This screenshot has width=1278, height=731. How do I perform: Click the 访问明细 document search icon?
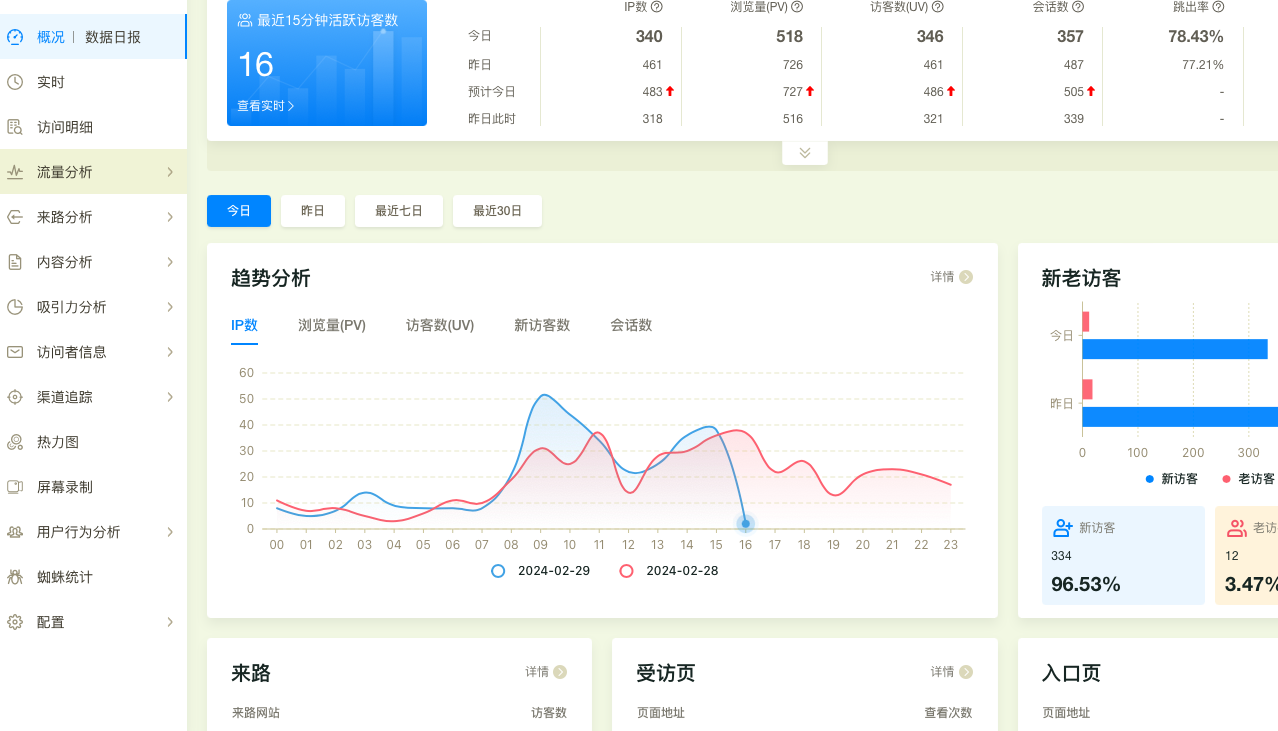(x=15, y=127)
